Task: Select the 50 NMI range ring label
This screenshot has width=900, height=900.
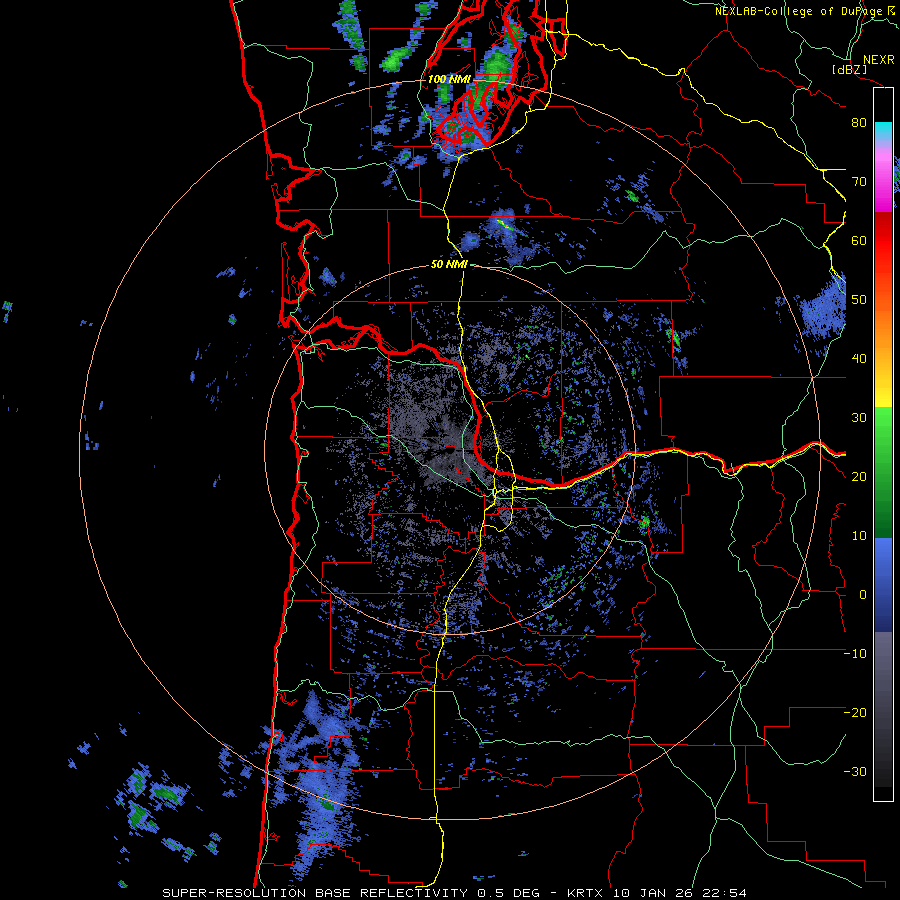Action: pos(449,264)
